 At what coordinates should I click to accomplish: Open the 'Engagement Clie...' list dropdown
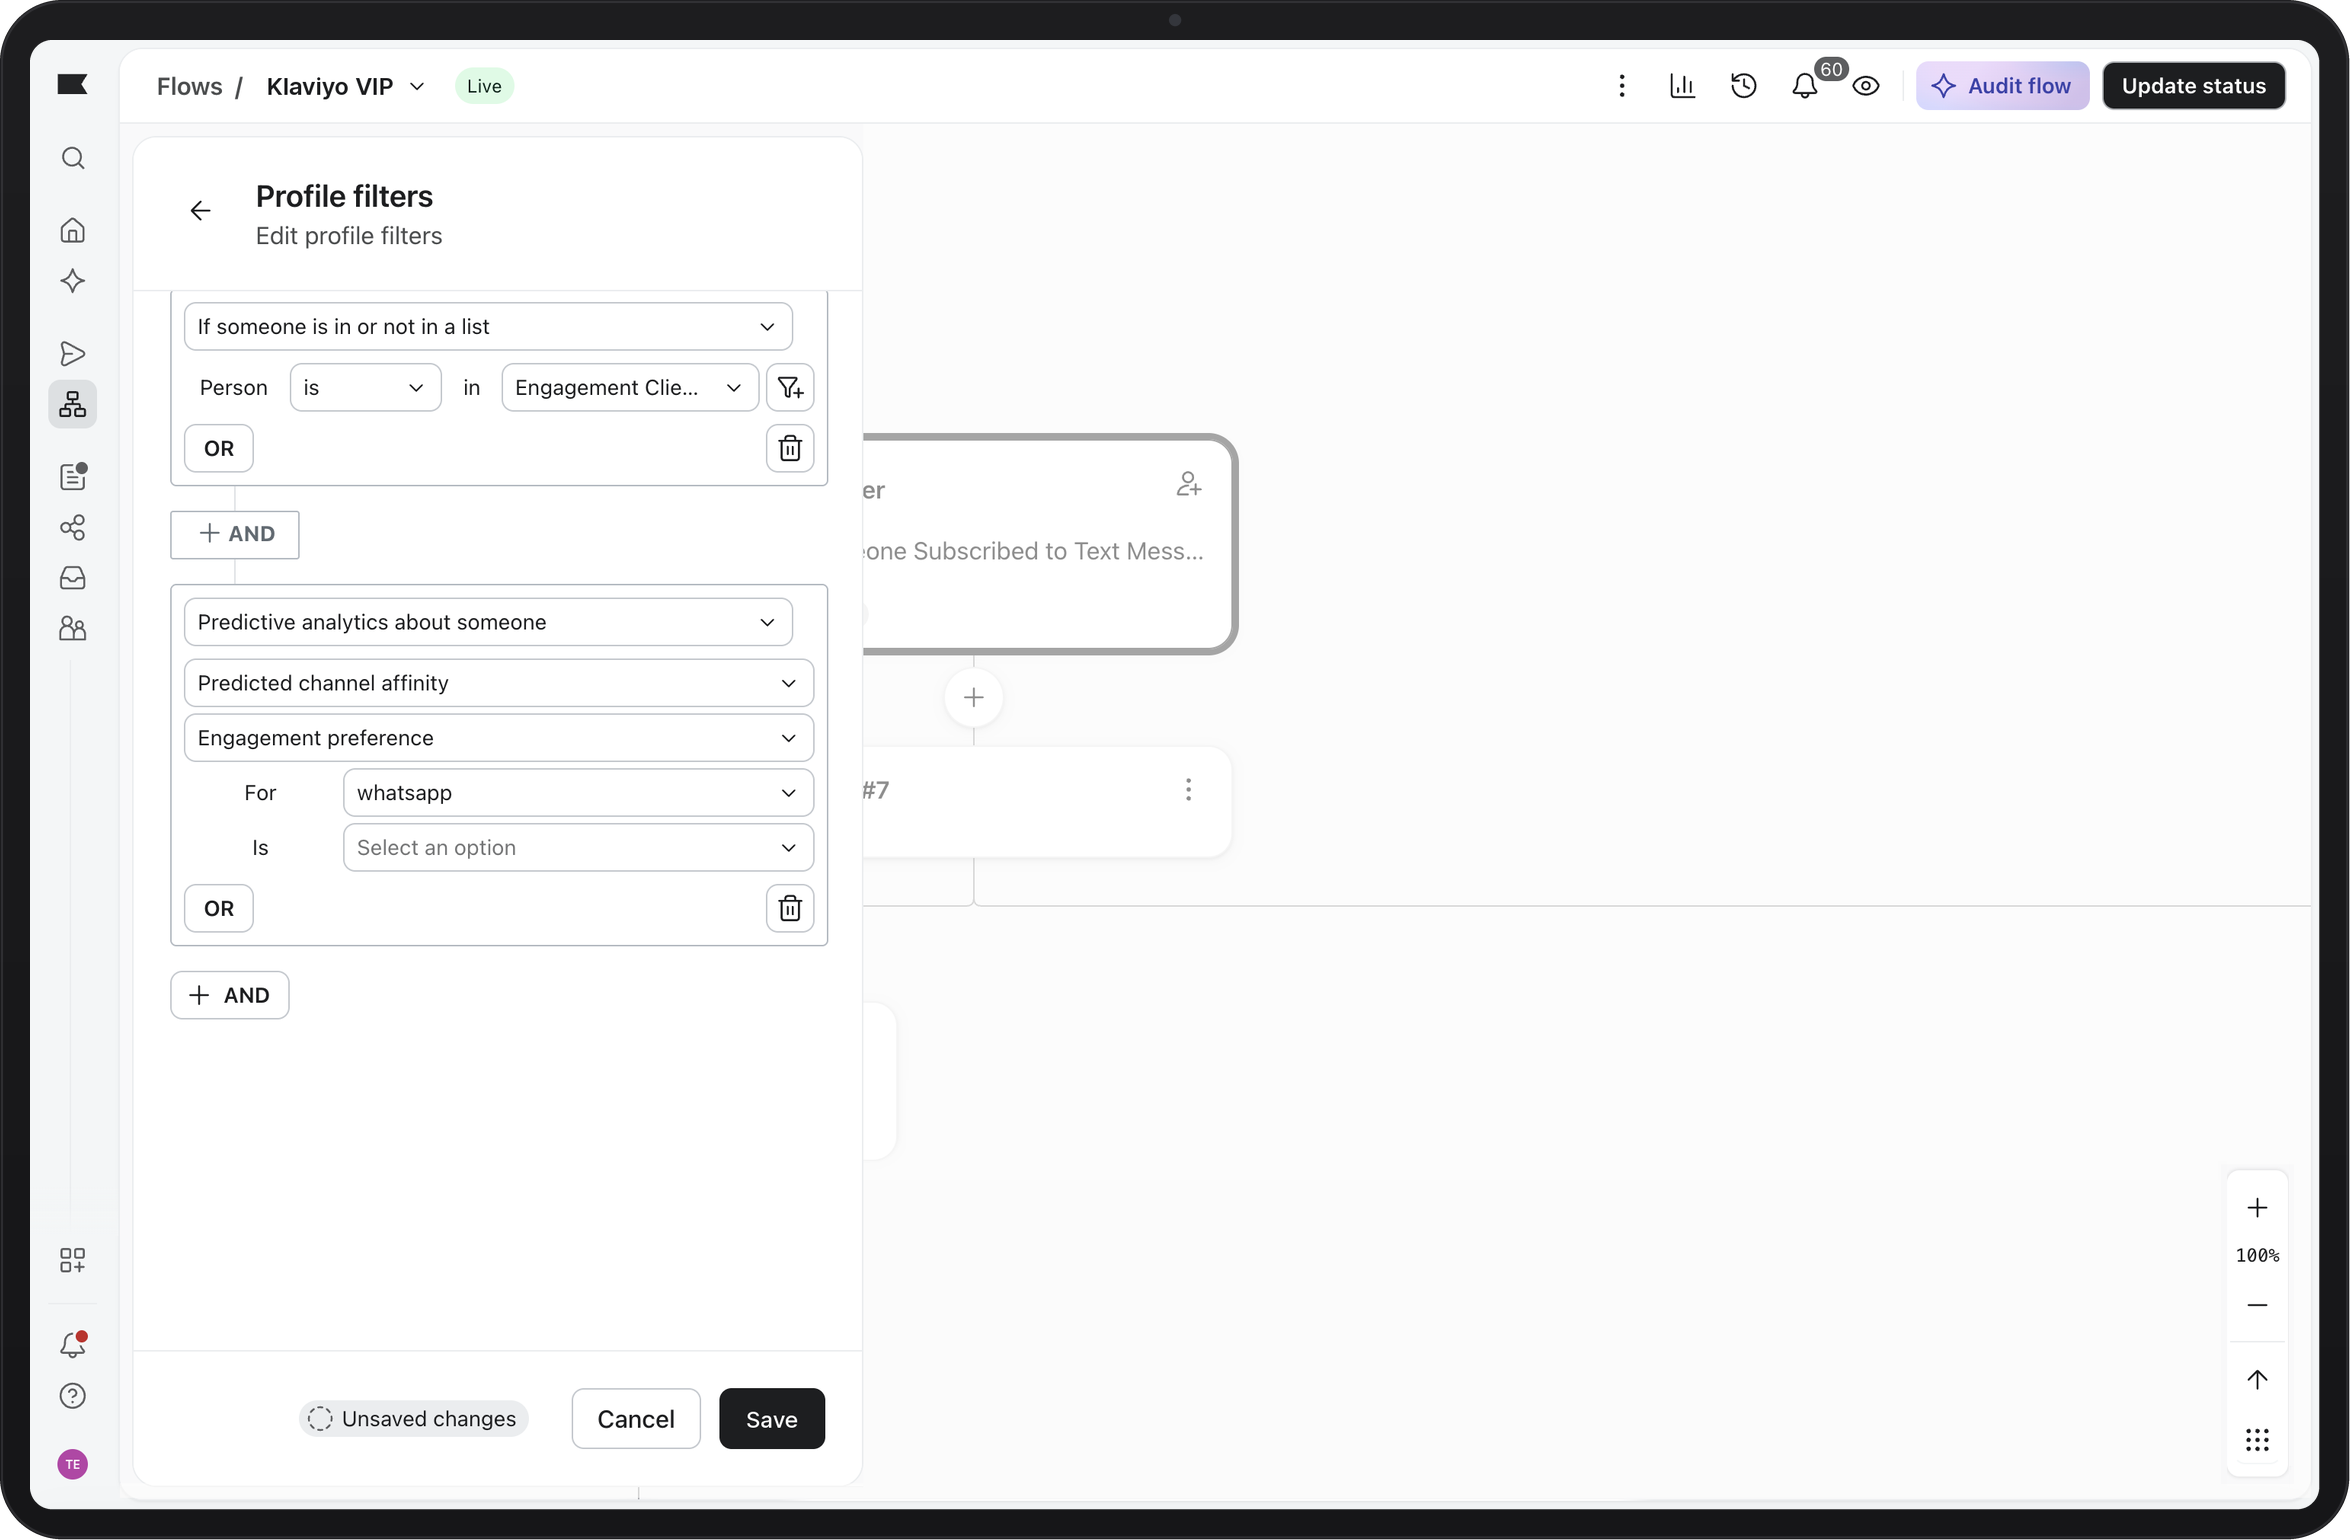pos(630,388)
